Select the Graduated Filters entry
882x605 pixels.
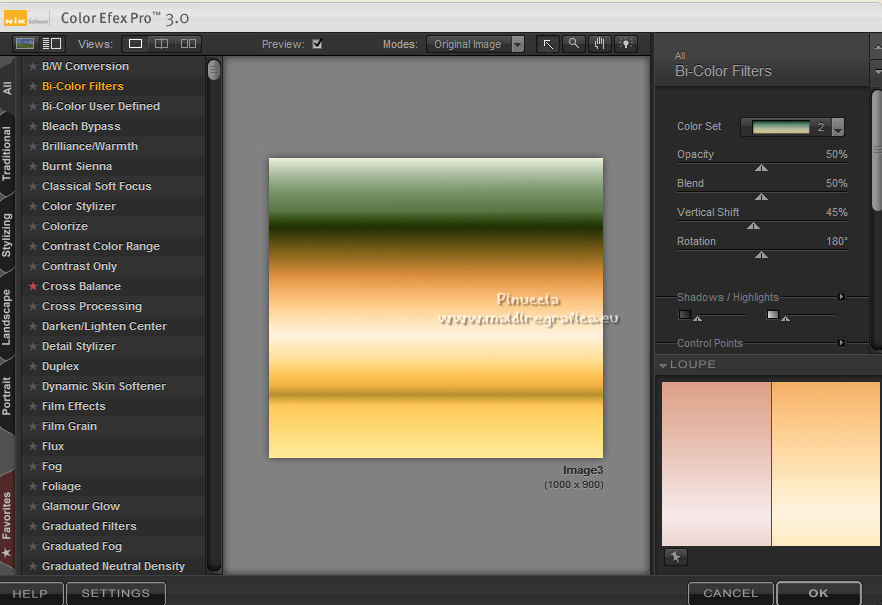pyautogui.click(x=89, y=526)
